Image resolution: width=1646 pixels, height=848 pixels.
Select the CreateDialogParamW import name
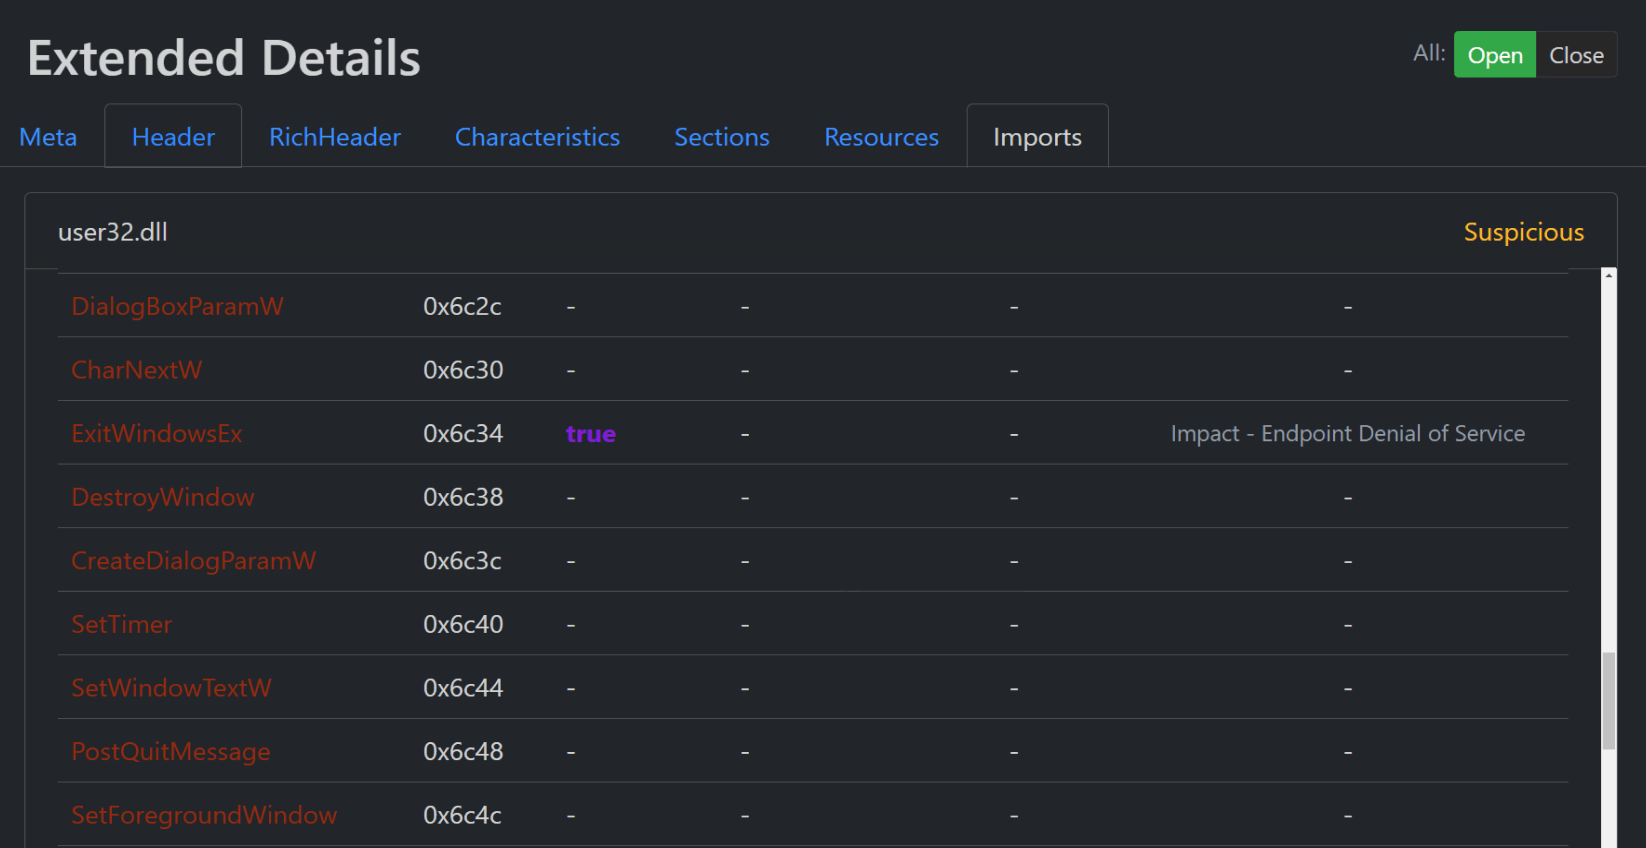coord(194,561)
